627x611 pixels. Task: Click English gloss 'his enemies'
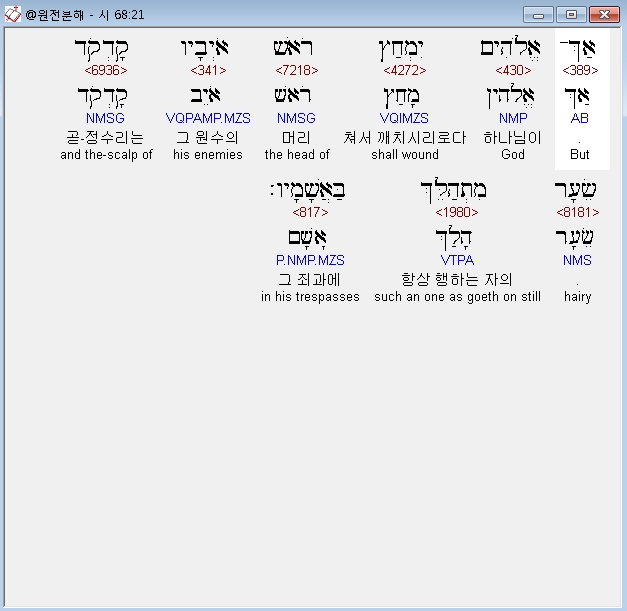[208, 155]
